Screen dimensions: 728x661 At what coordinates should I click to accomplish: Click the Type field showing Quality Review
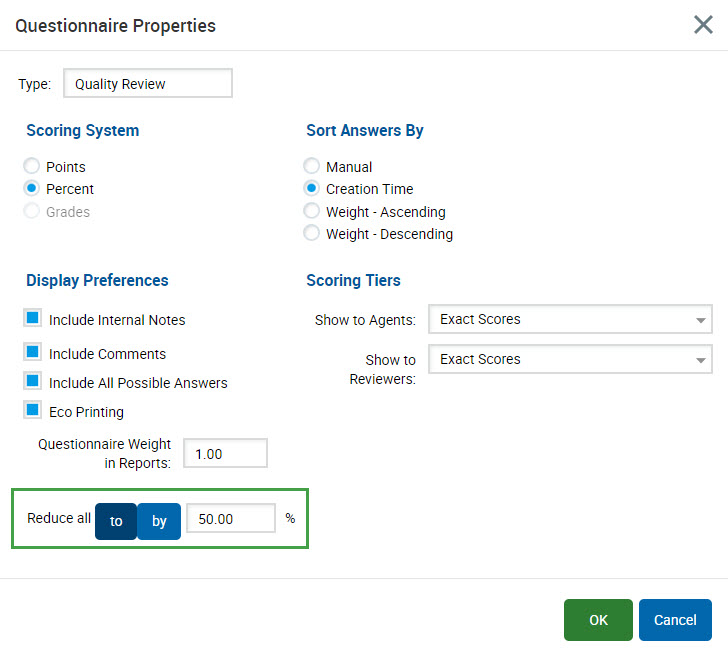147,84
